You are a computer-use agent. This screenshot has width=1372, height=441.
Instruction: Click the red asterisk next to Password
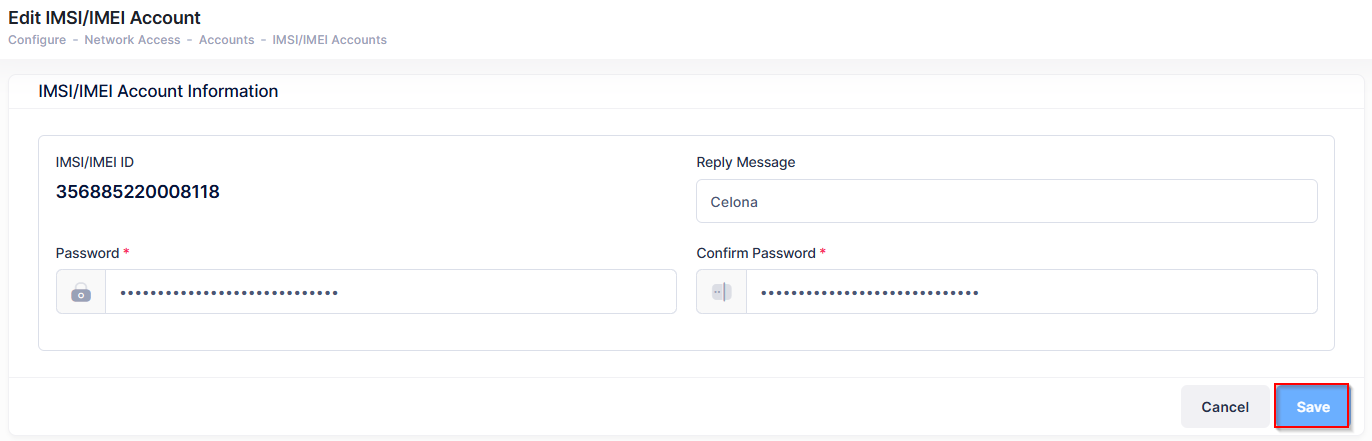126,253
